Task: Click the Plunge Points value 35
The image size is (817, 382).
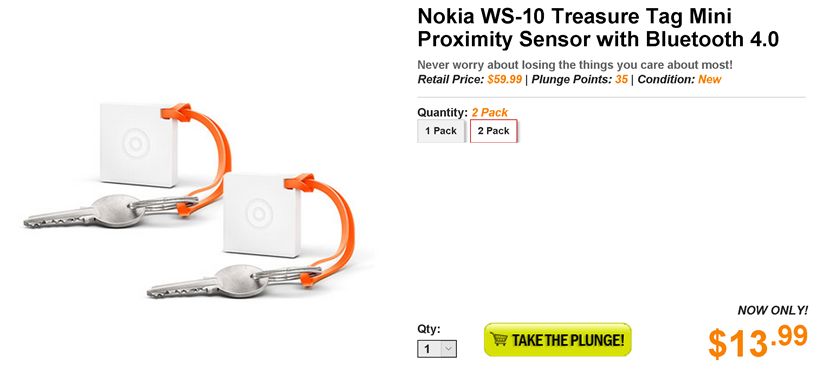Action: pyautogui.click(x=621, y=80)
